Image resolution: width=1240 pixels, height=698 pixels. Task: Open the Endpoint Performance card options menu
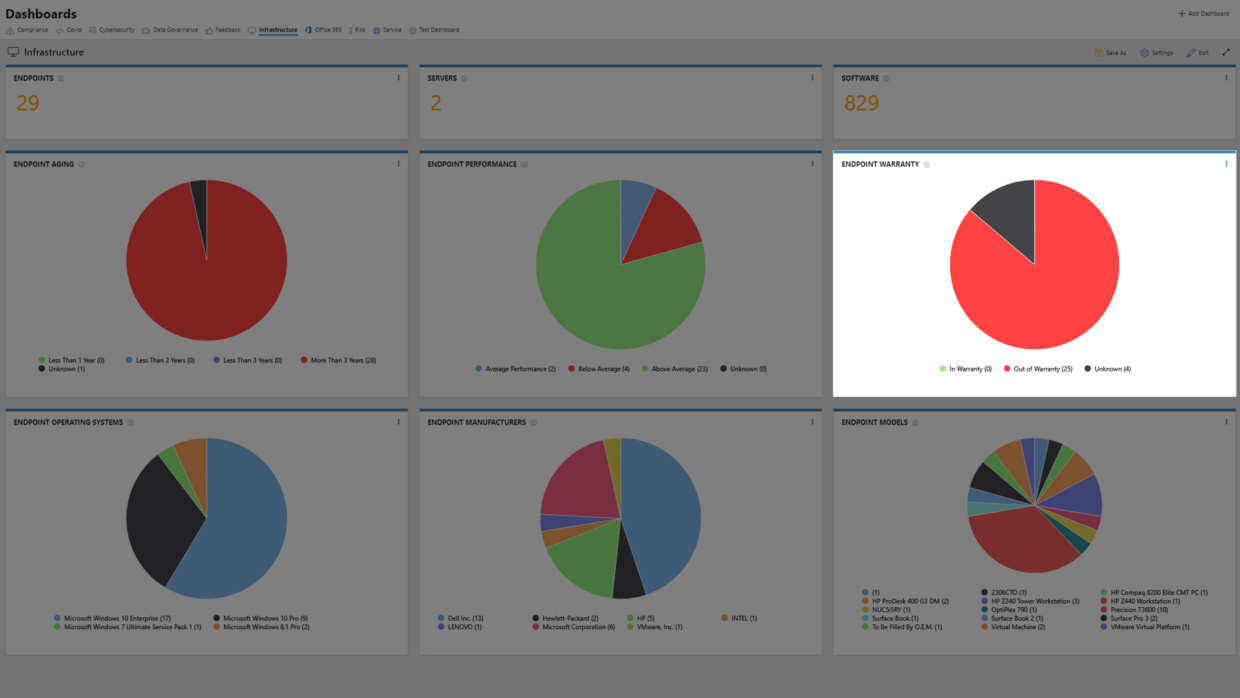[x=812, y=164]
